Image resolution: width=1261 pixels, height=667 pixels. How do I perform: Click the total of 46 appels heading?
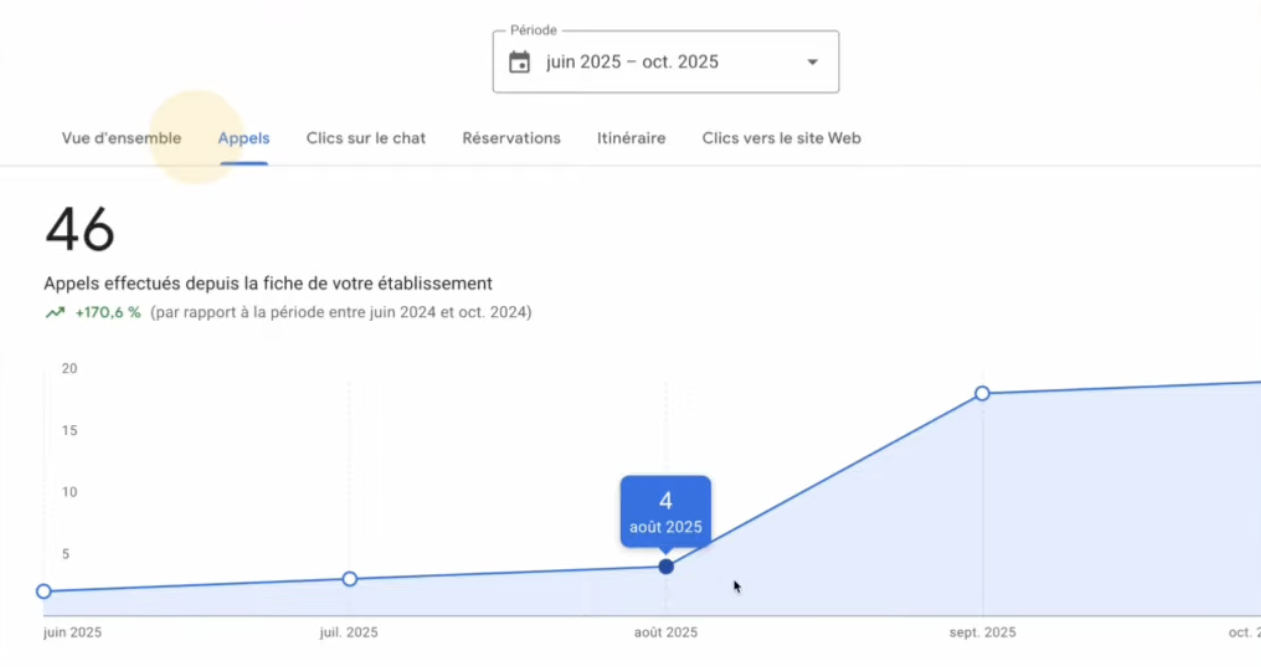(79, 229)
